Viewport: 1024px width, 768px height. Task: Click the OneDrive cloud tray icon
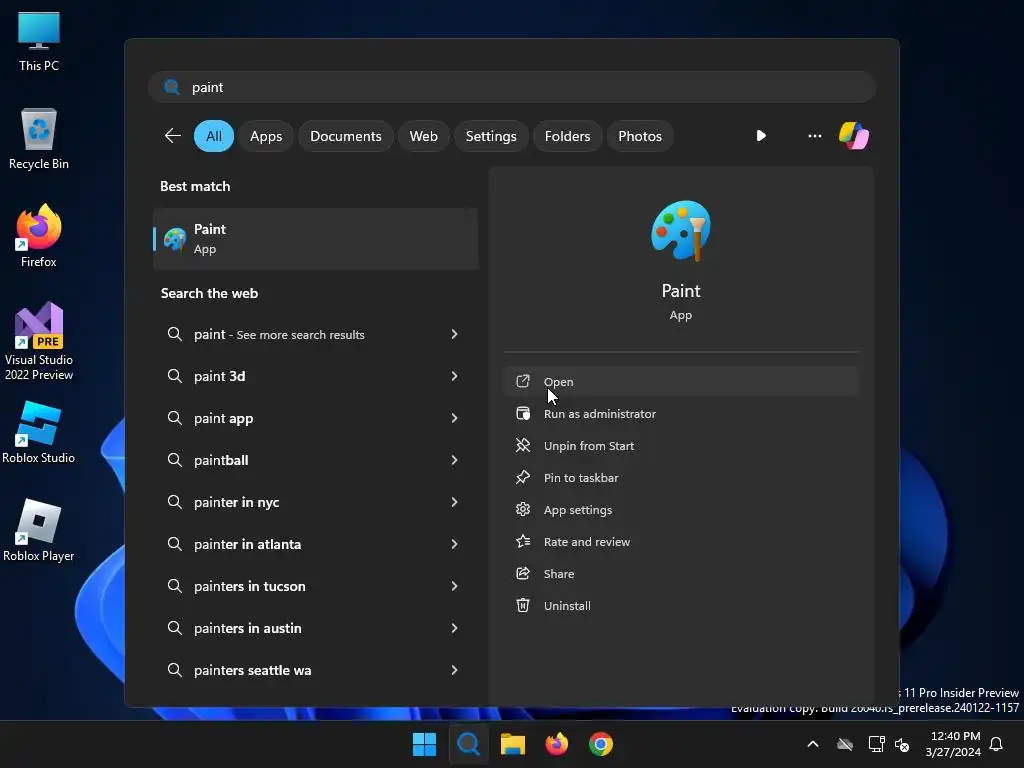pyautogui.click(x=845, y=744)
